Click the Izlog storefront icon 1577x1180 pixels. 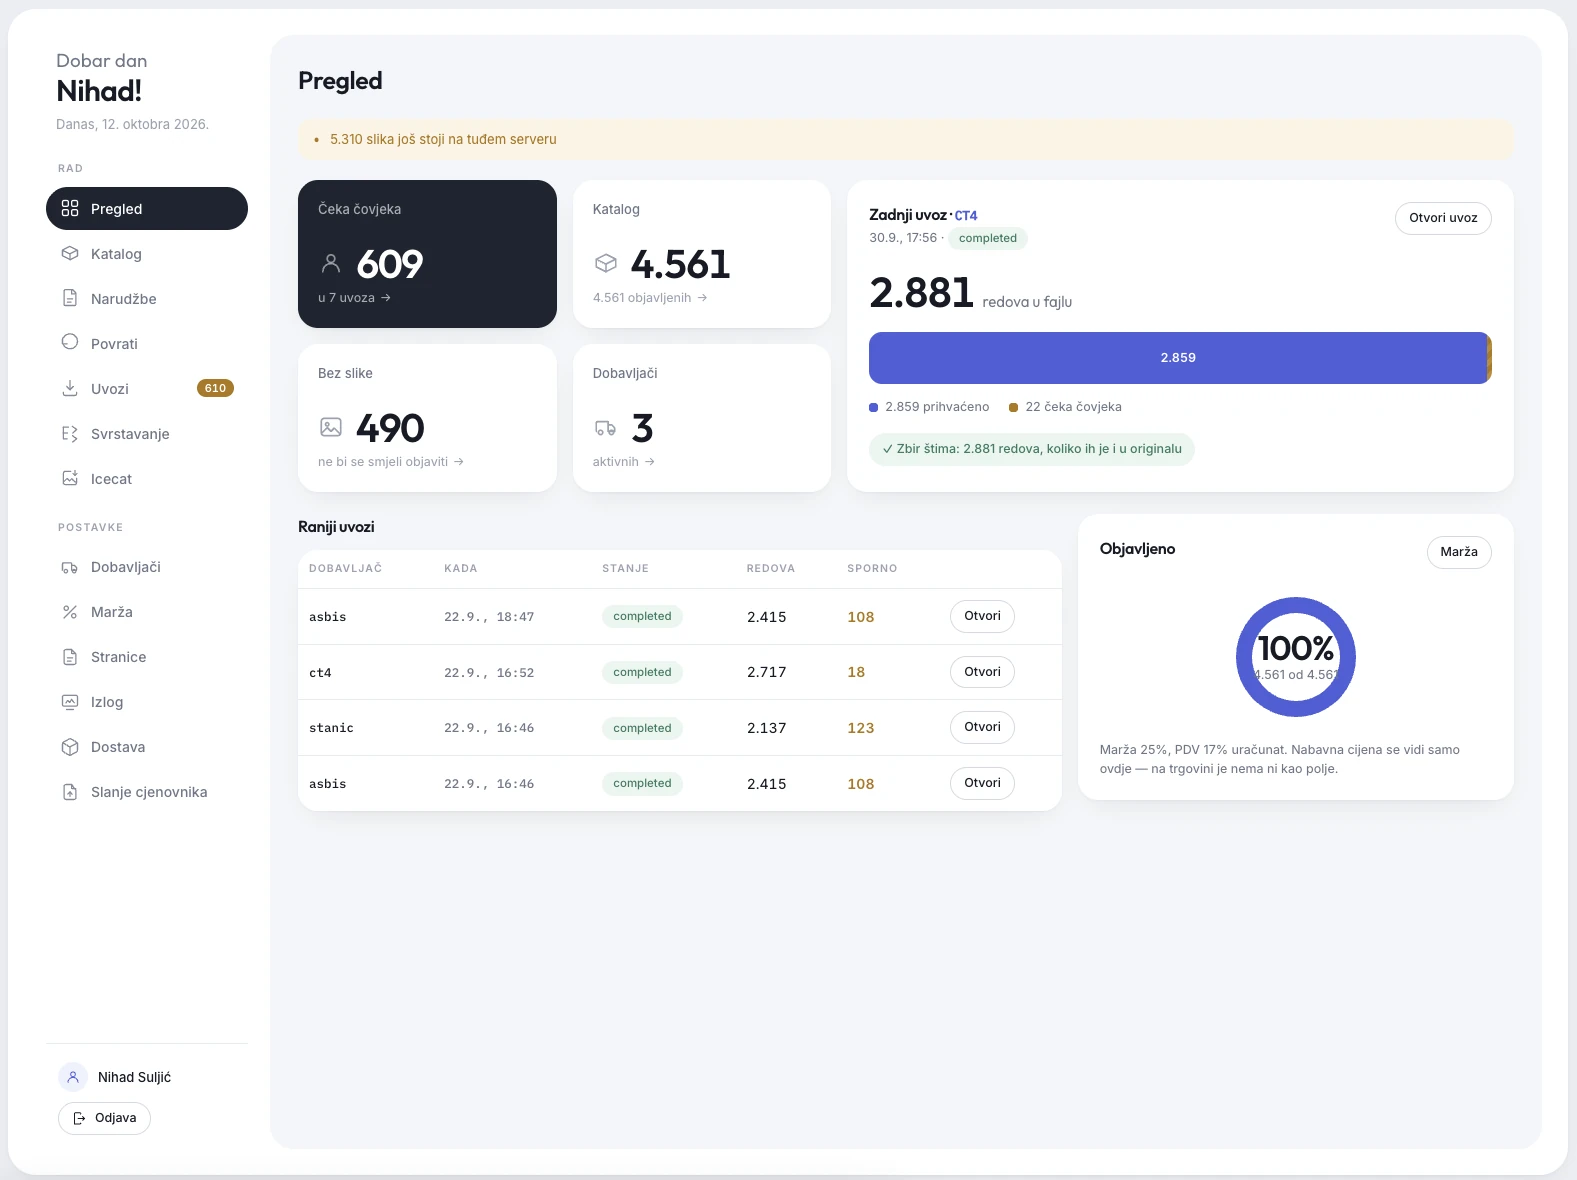tap(70, 702)
